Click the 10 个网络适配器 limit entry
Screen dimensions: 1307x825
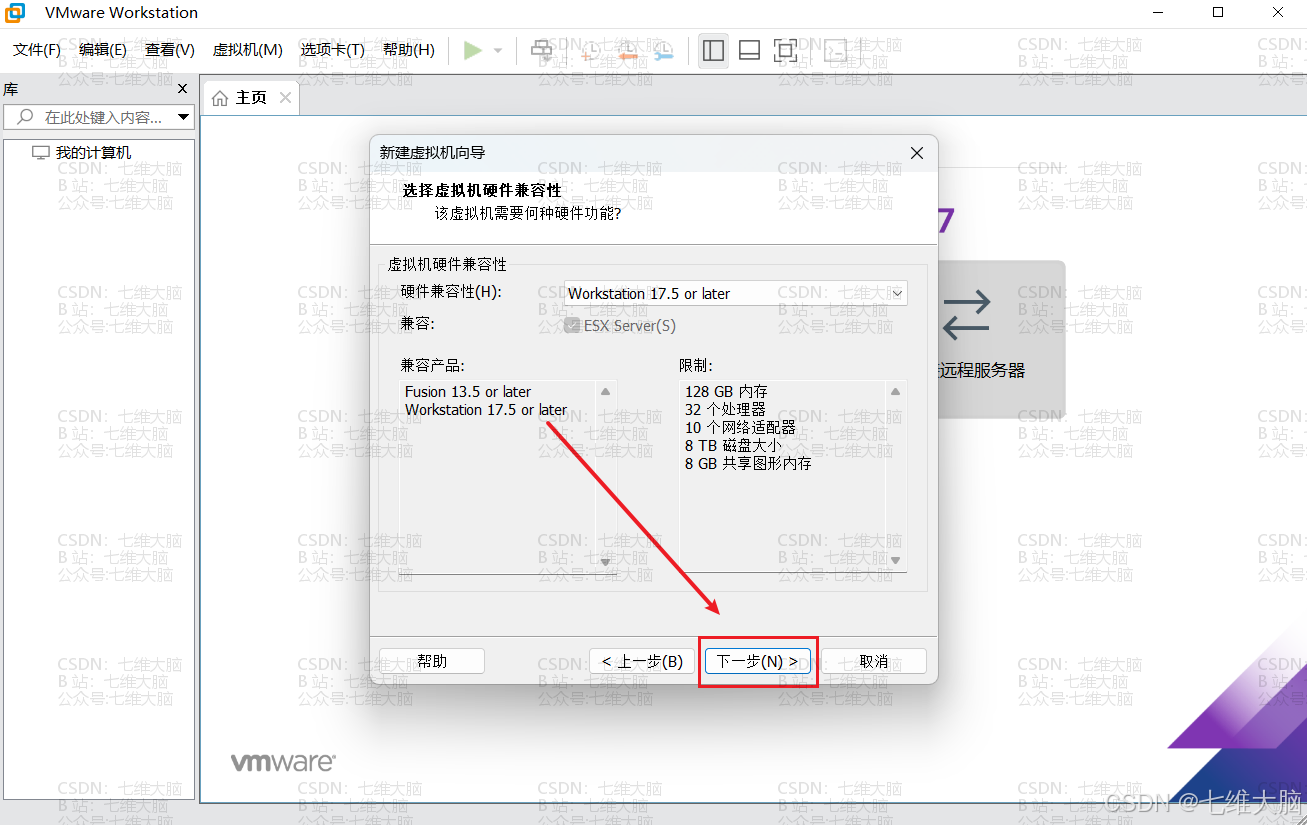740,428
